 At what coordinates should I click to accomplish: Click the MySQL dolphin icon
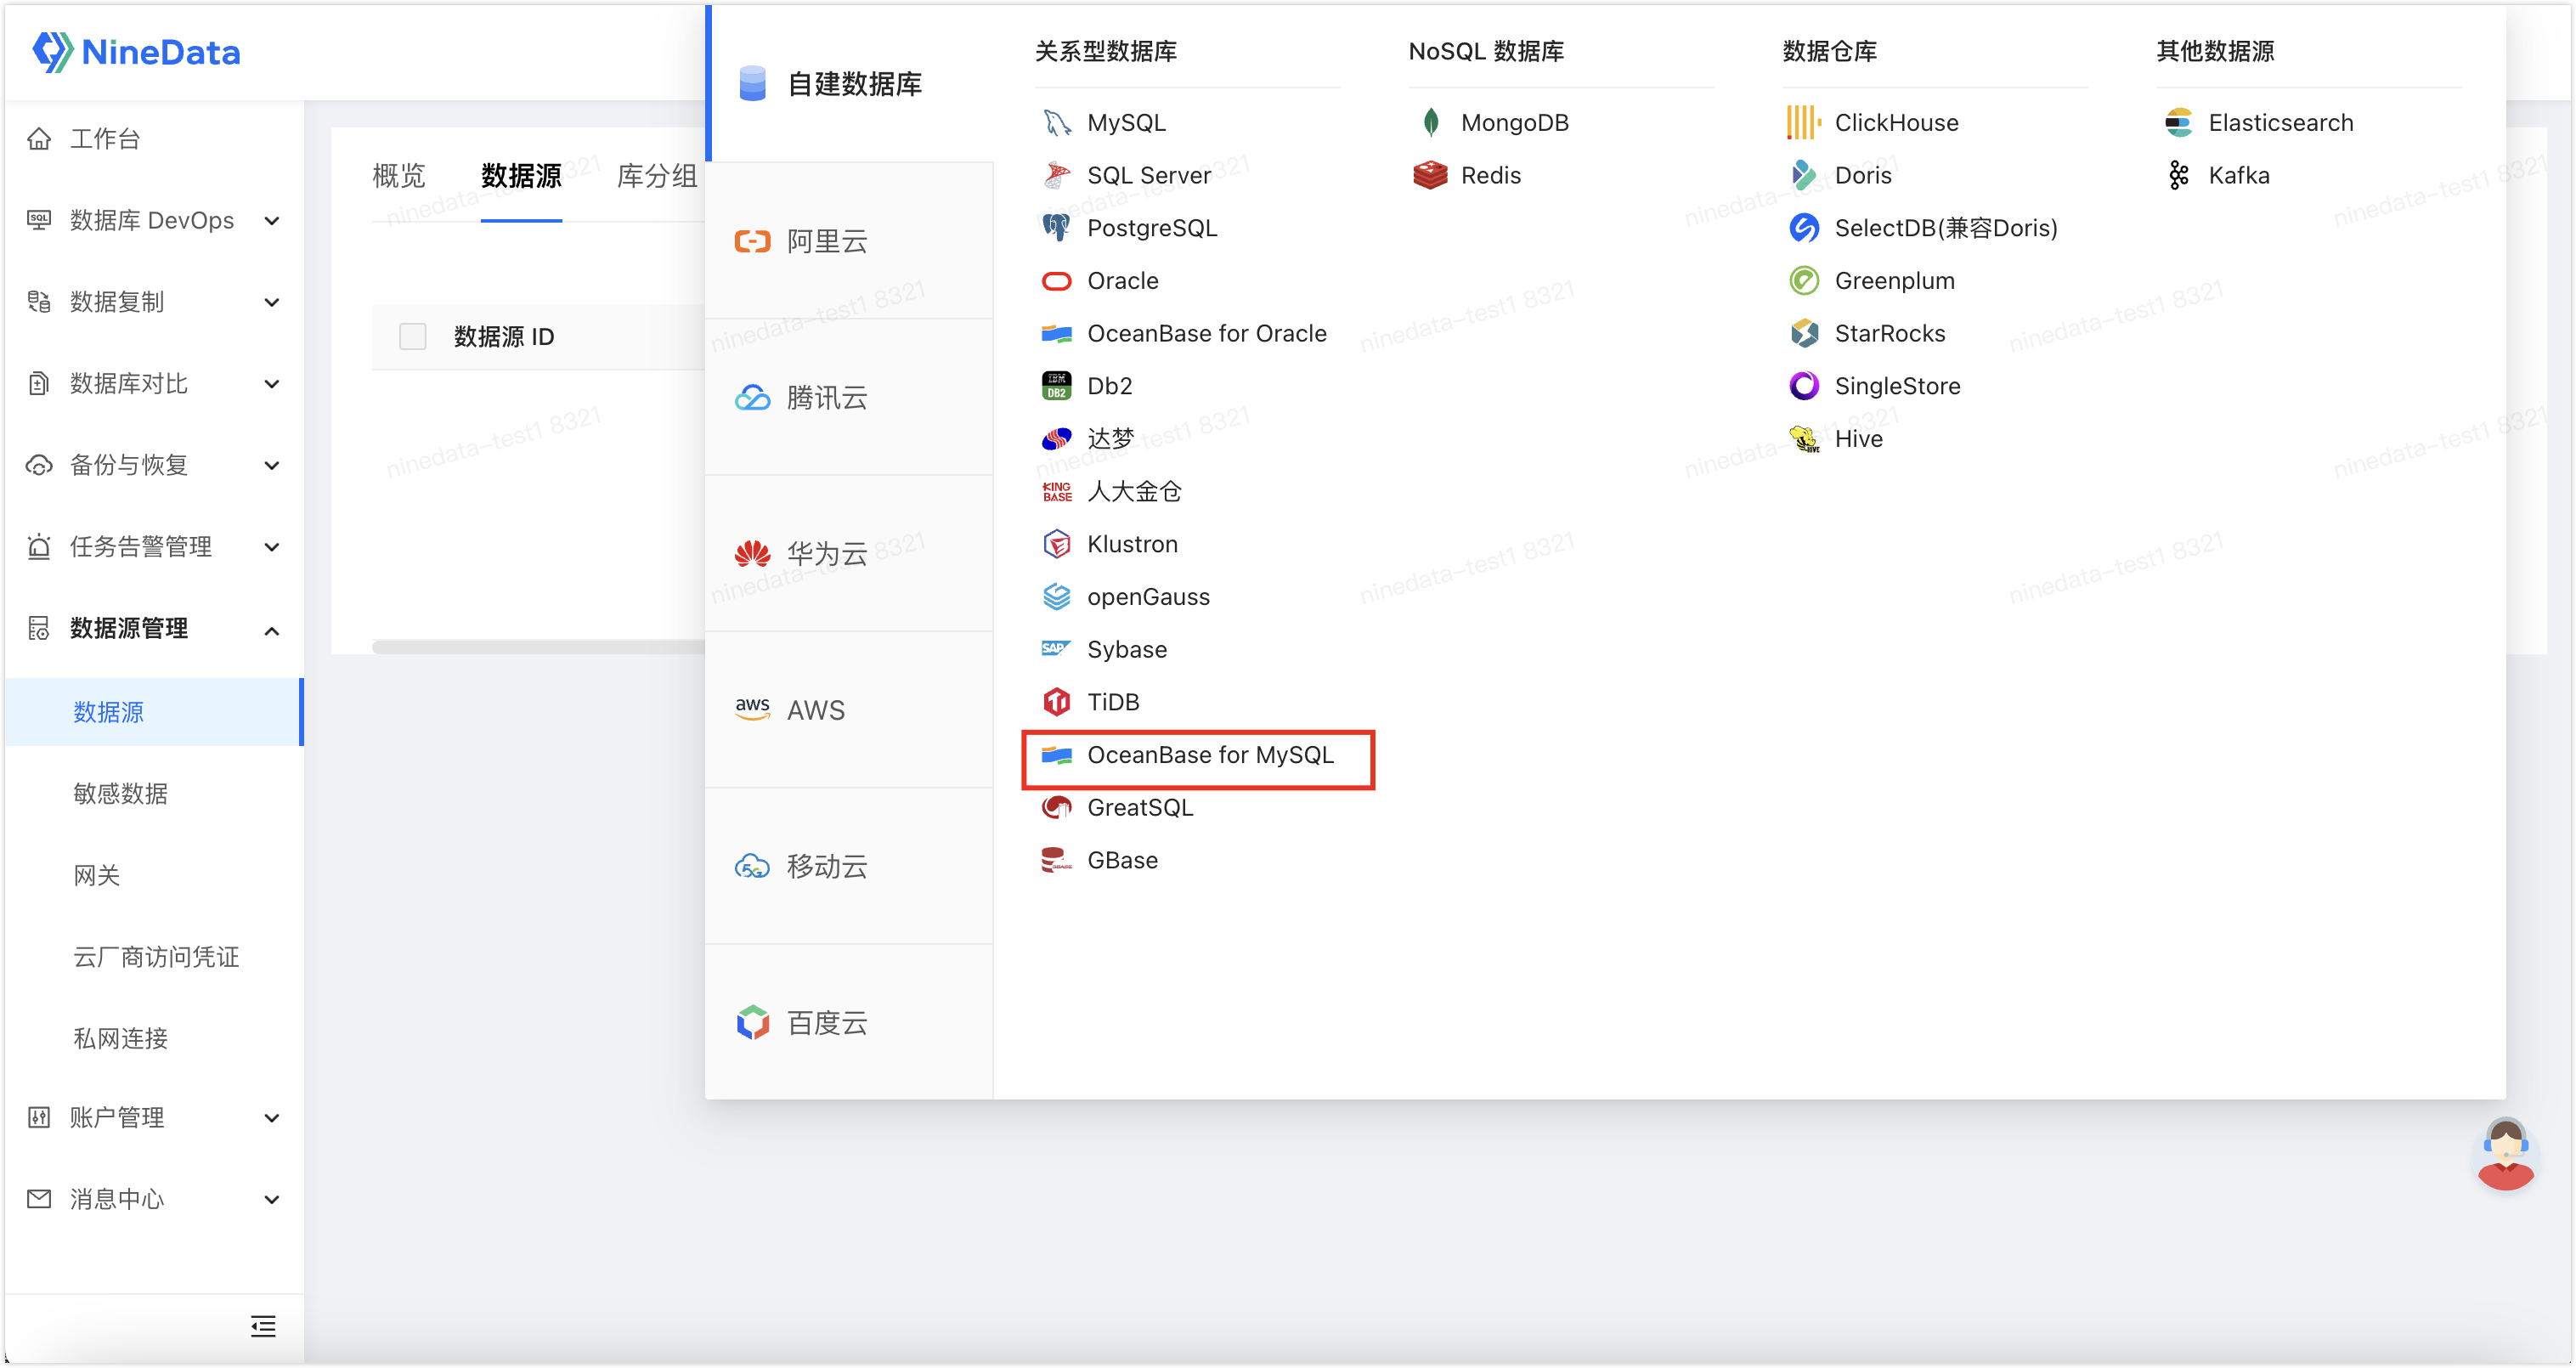pyautogui.click(x=1056, y=123)
